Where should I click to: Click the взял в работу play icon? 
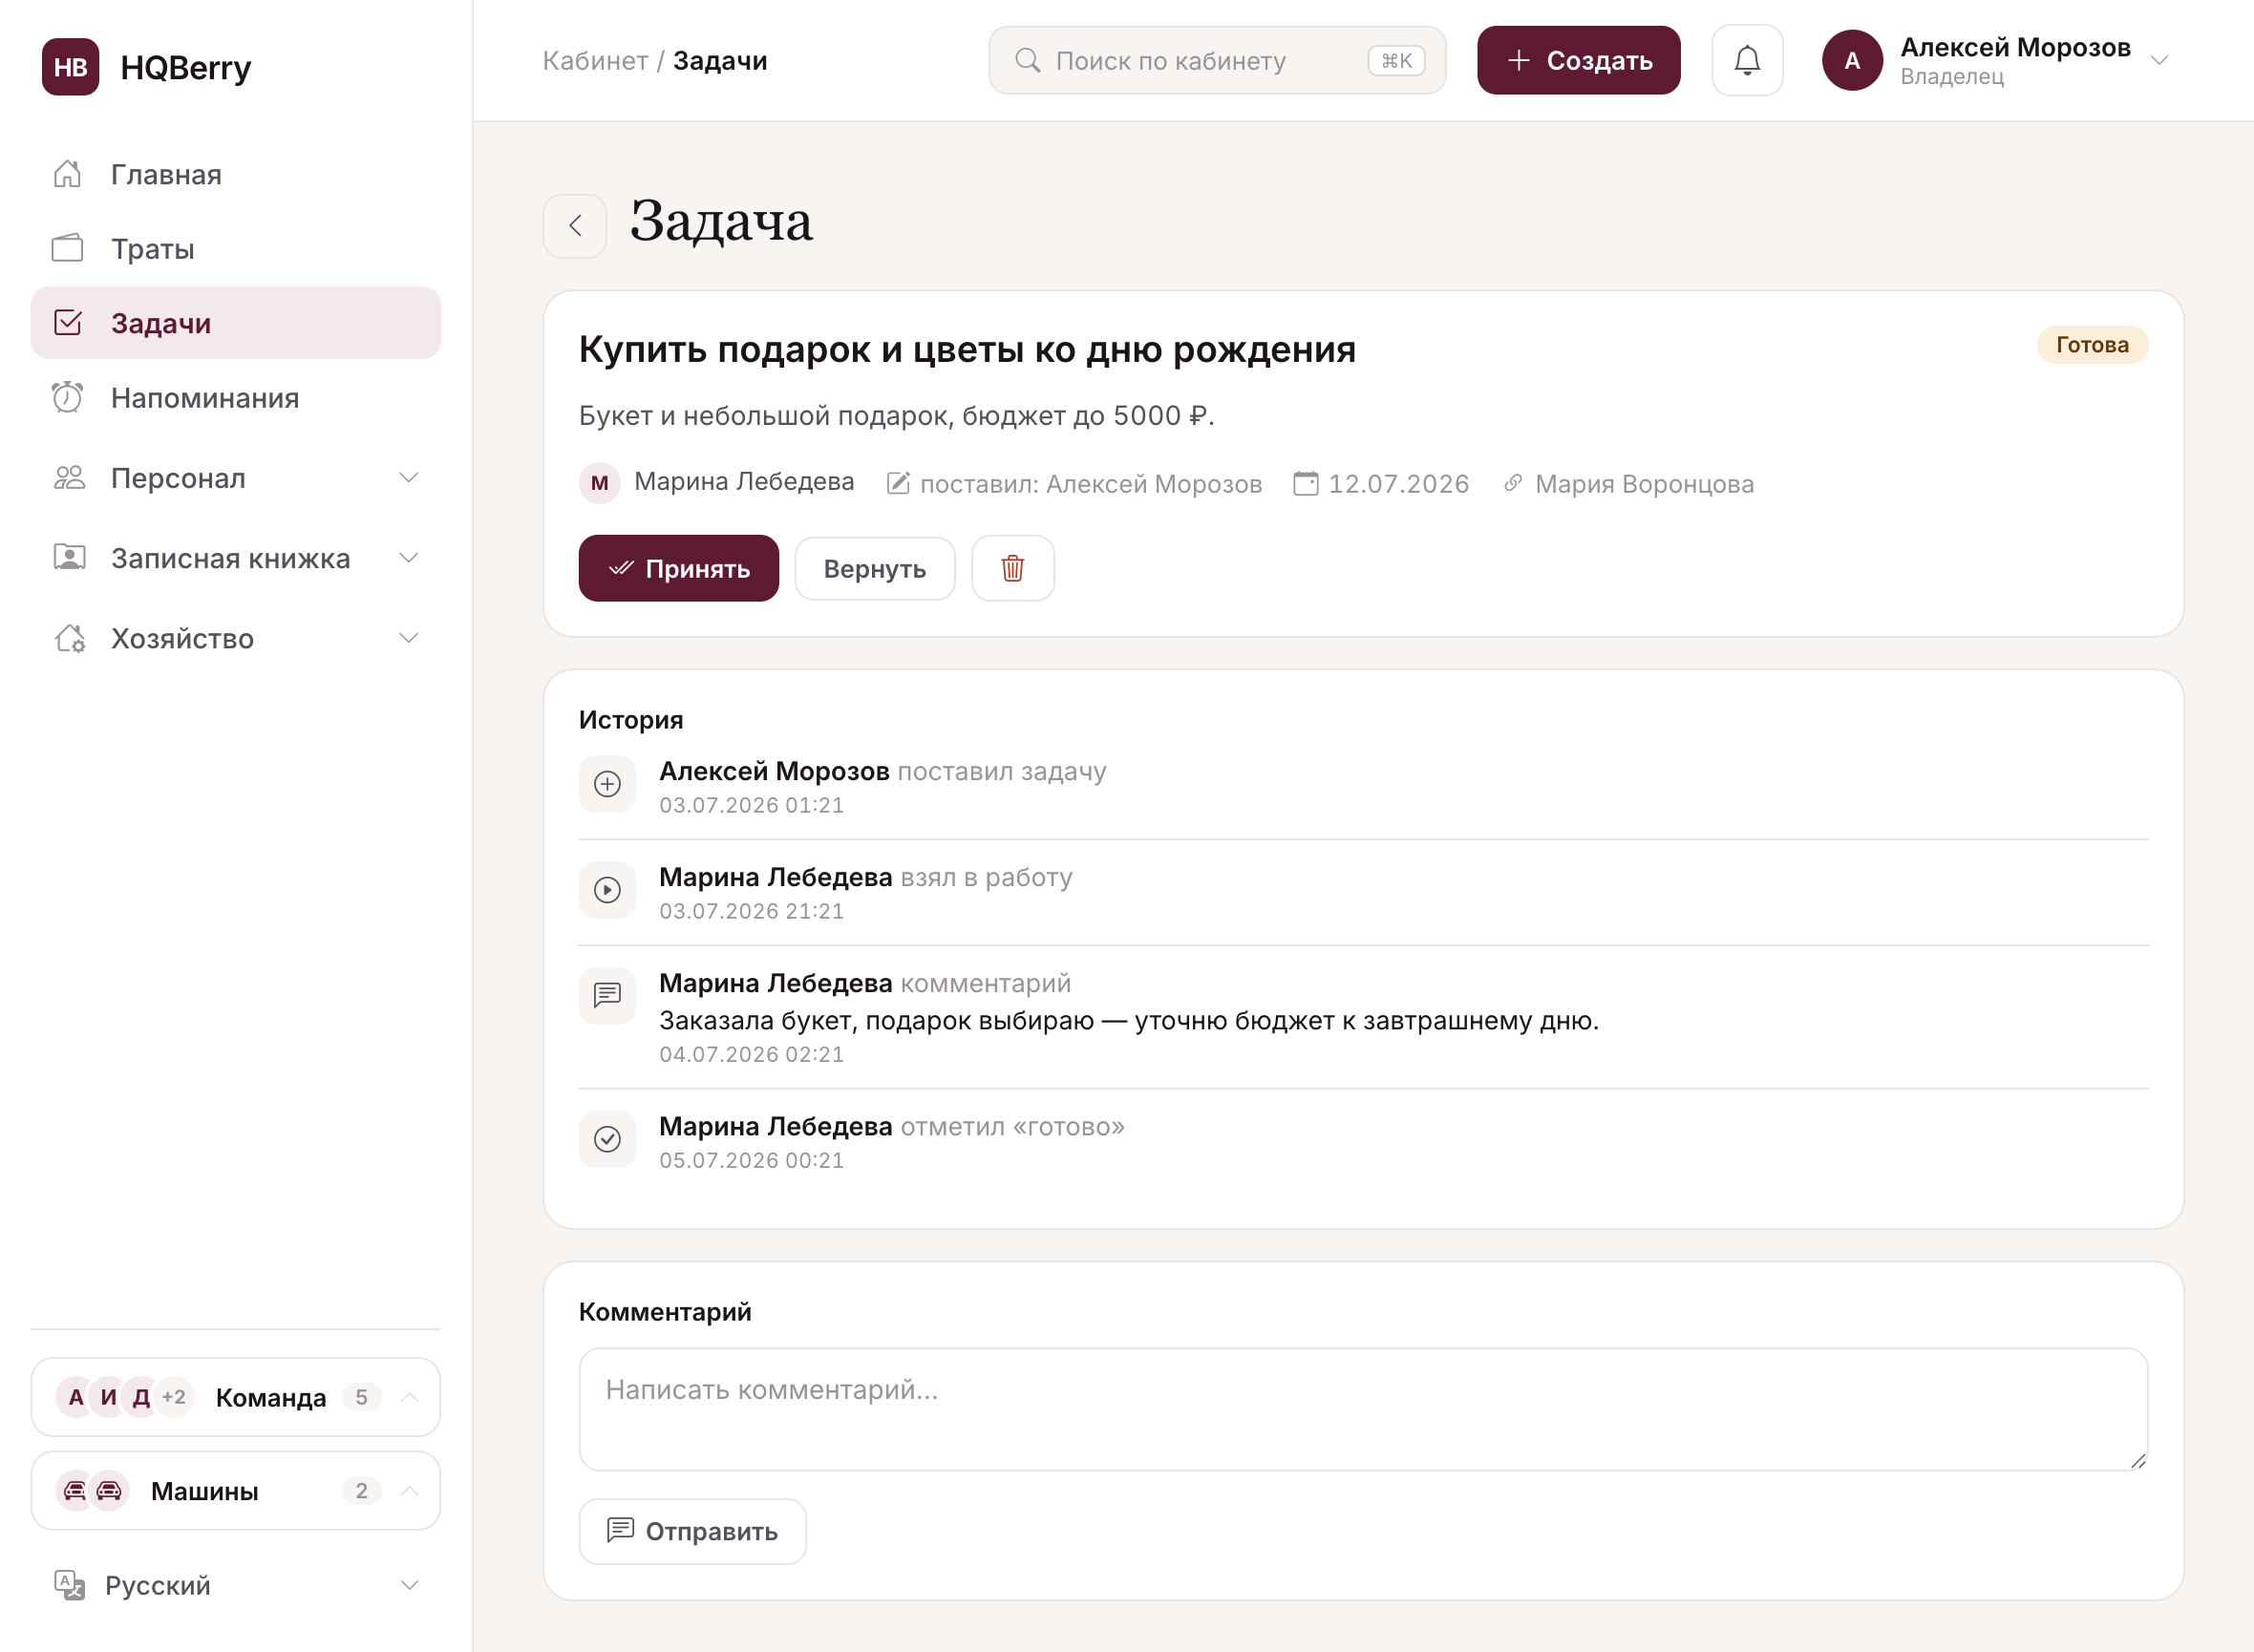[x=607, y=890]
